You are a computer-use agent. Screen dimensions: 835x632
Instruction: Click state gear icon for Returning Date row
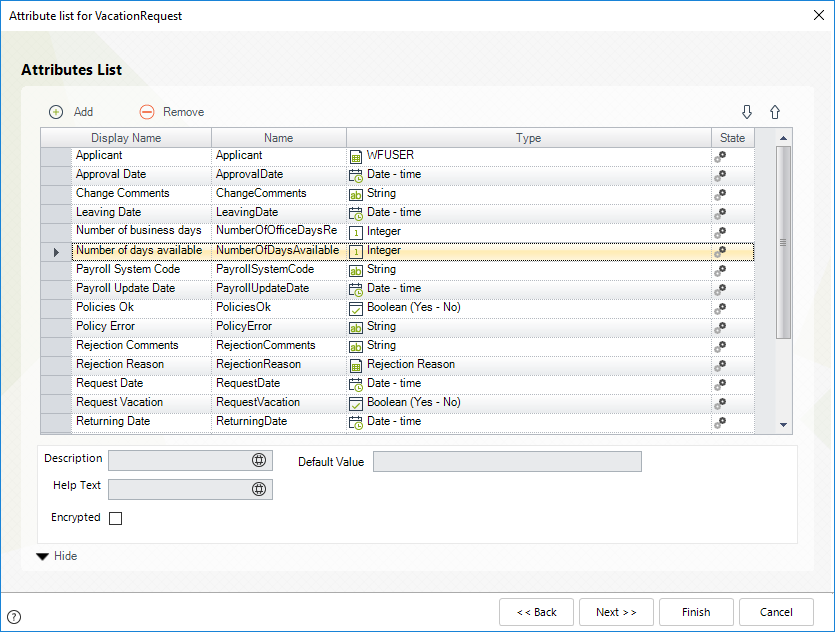(720, 422)
